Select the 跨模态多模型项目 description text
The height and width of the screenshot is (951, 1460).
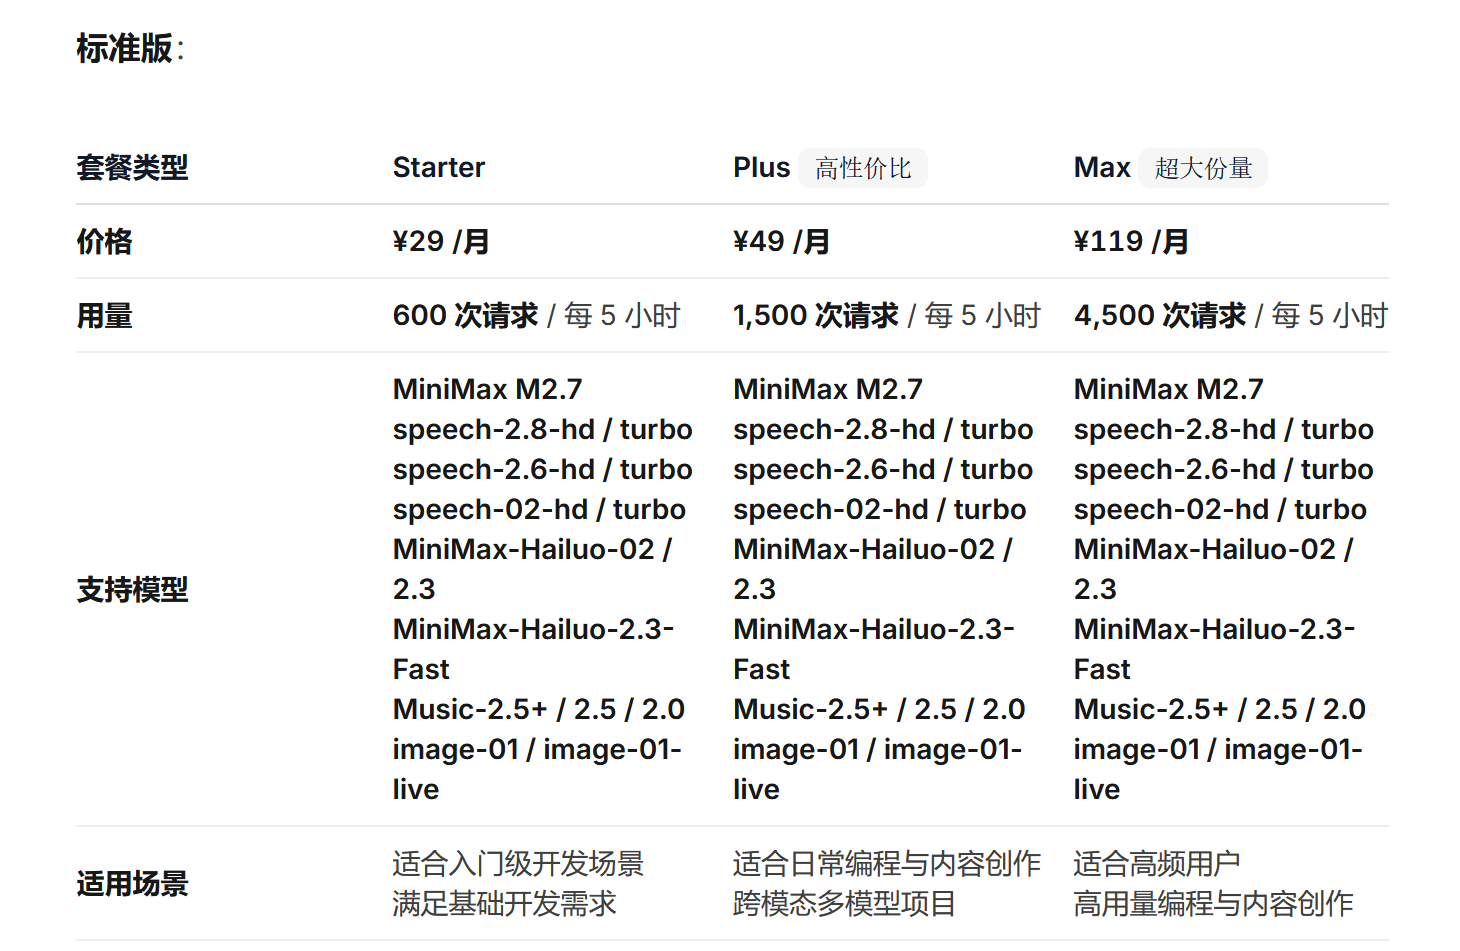(844, 904)
